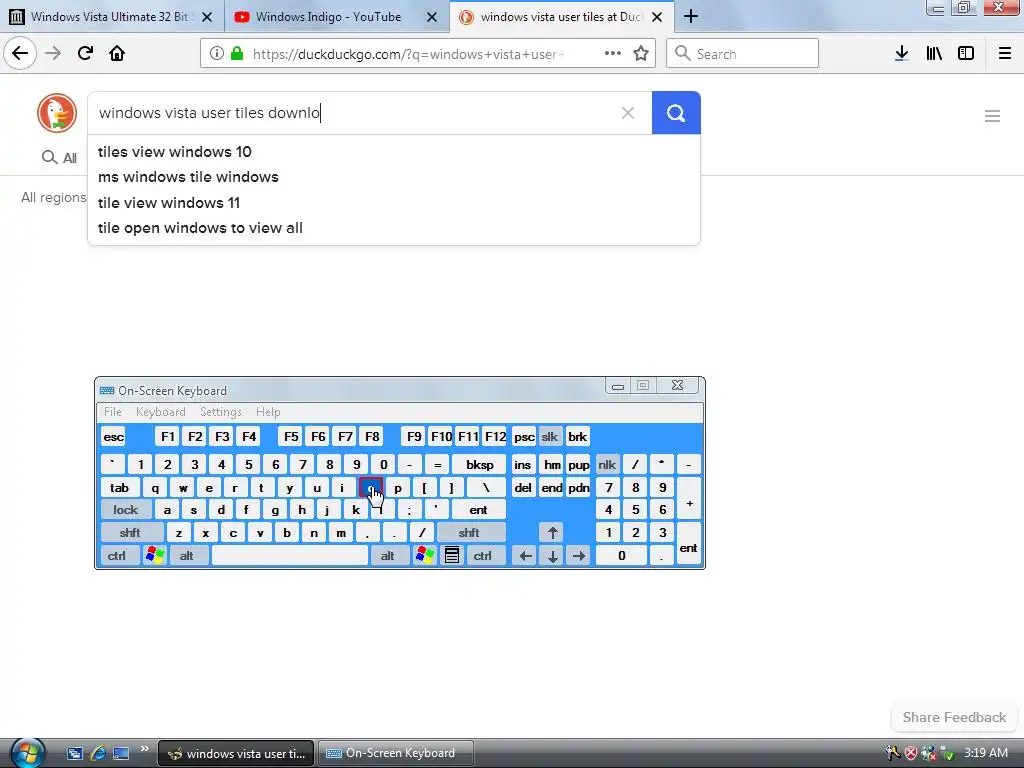Switch to the Firefox taskbar button
The width and height of the screenshot is (1024, 768).
pyautogui.click(x=236, y=753)
